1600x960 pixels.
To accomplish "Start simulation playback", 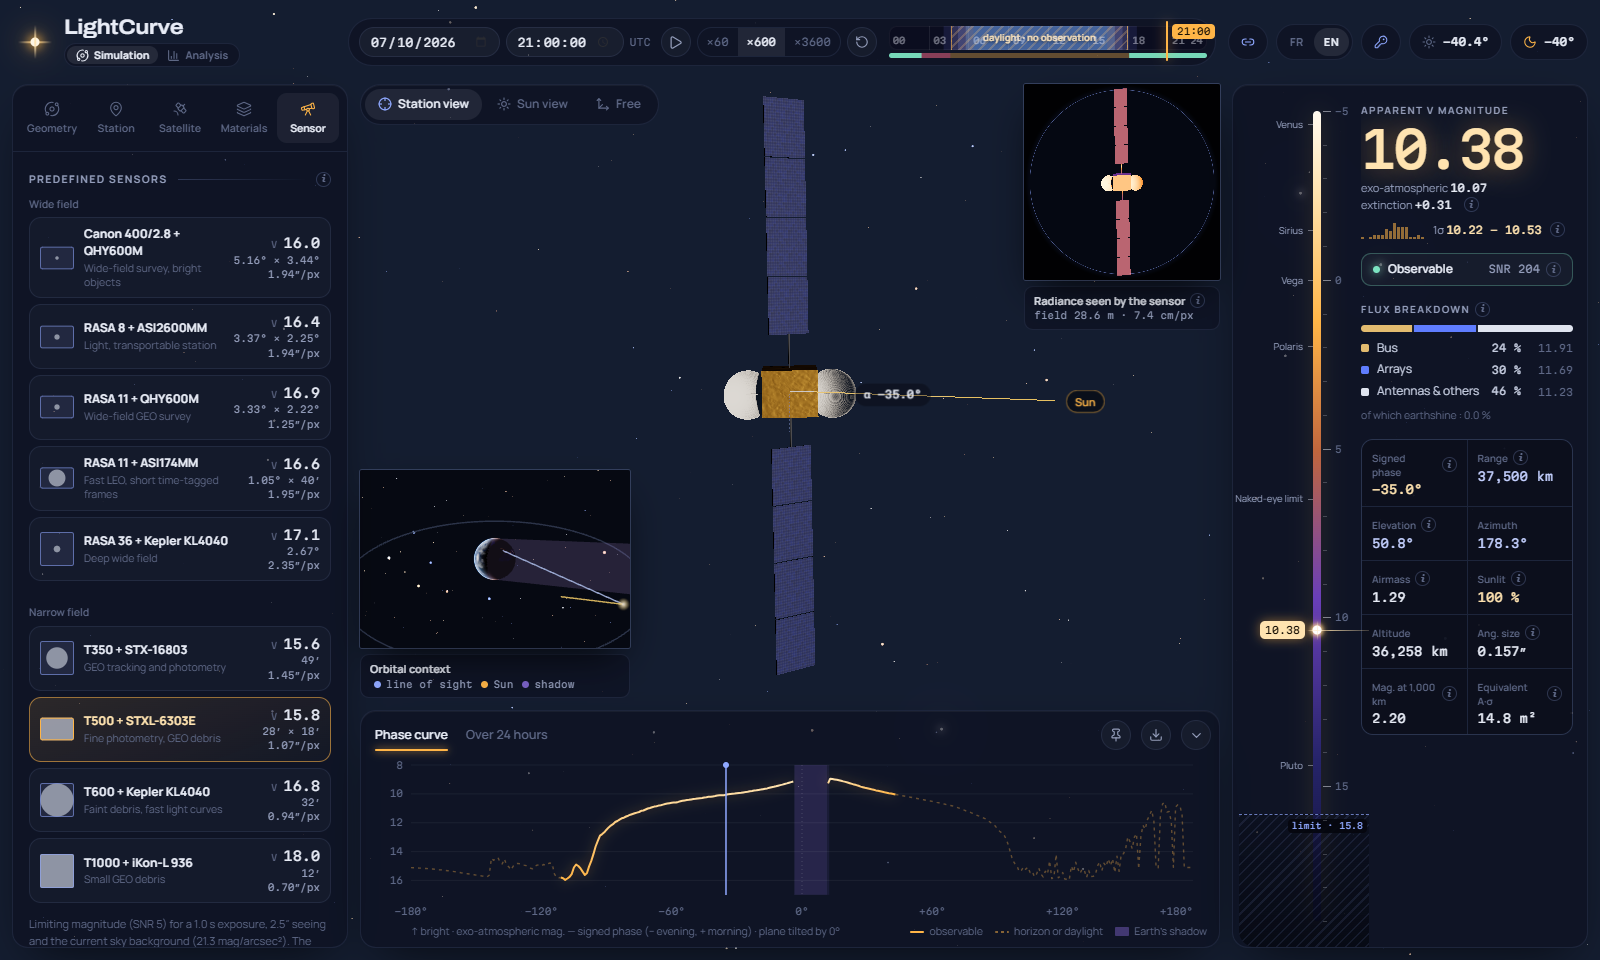I will [676, 42].
